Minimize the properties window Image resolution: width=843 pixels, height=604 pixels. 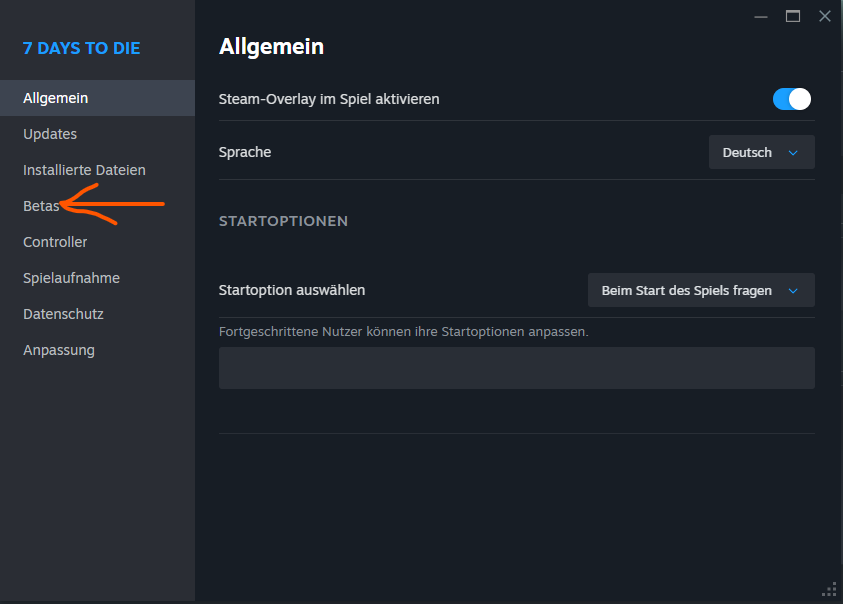[x=762, y=16]
